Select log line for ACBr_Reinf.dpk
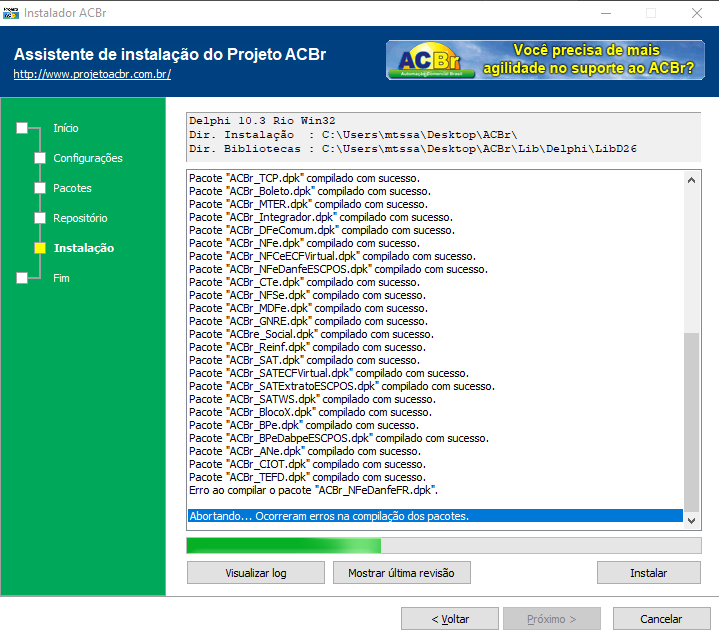Screen dimensions: 719x636 [x=435, y=347]
